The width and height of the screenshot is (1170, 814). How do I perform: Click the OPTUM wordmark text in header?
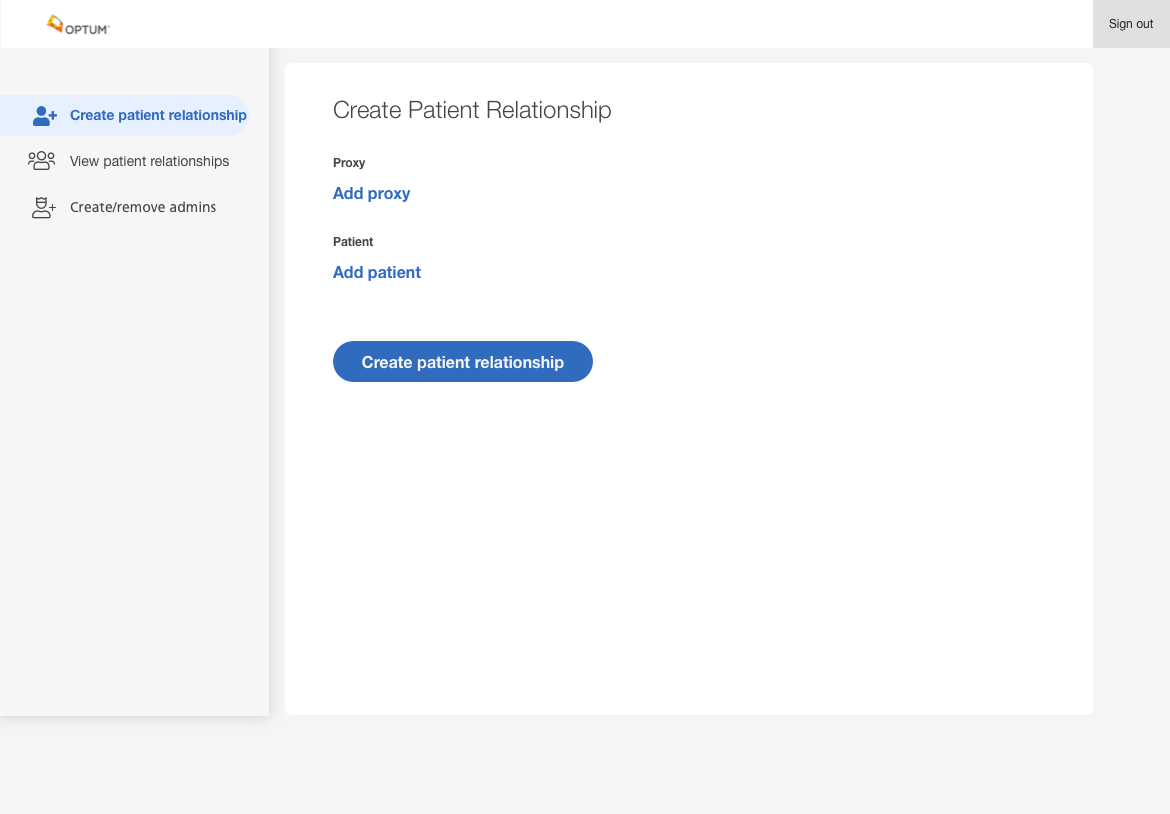[87, 29]
